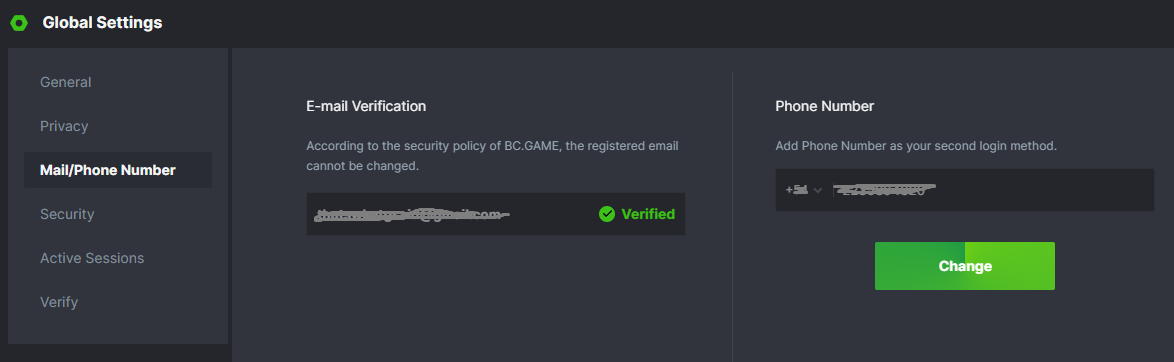The image size is (1174, 362).
Task: Click the green Verified checkmark icon
Action: tap(606, 214)
